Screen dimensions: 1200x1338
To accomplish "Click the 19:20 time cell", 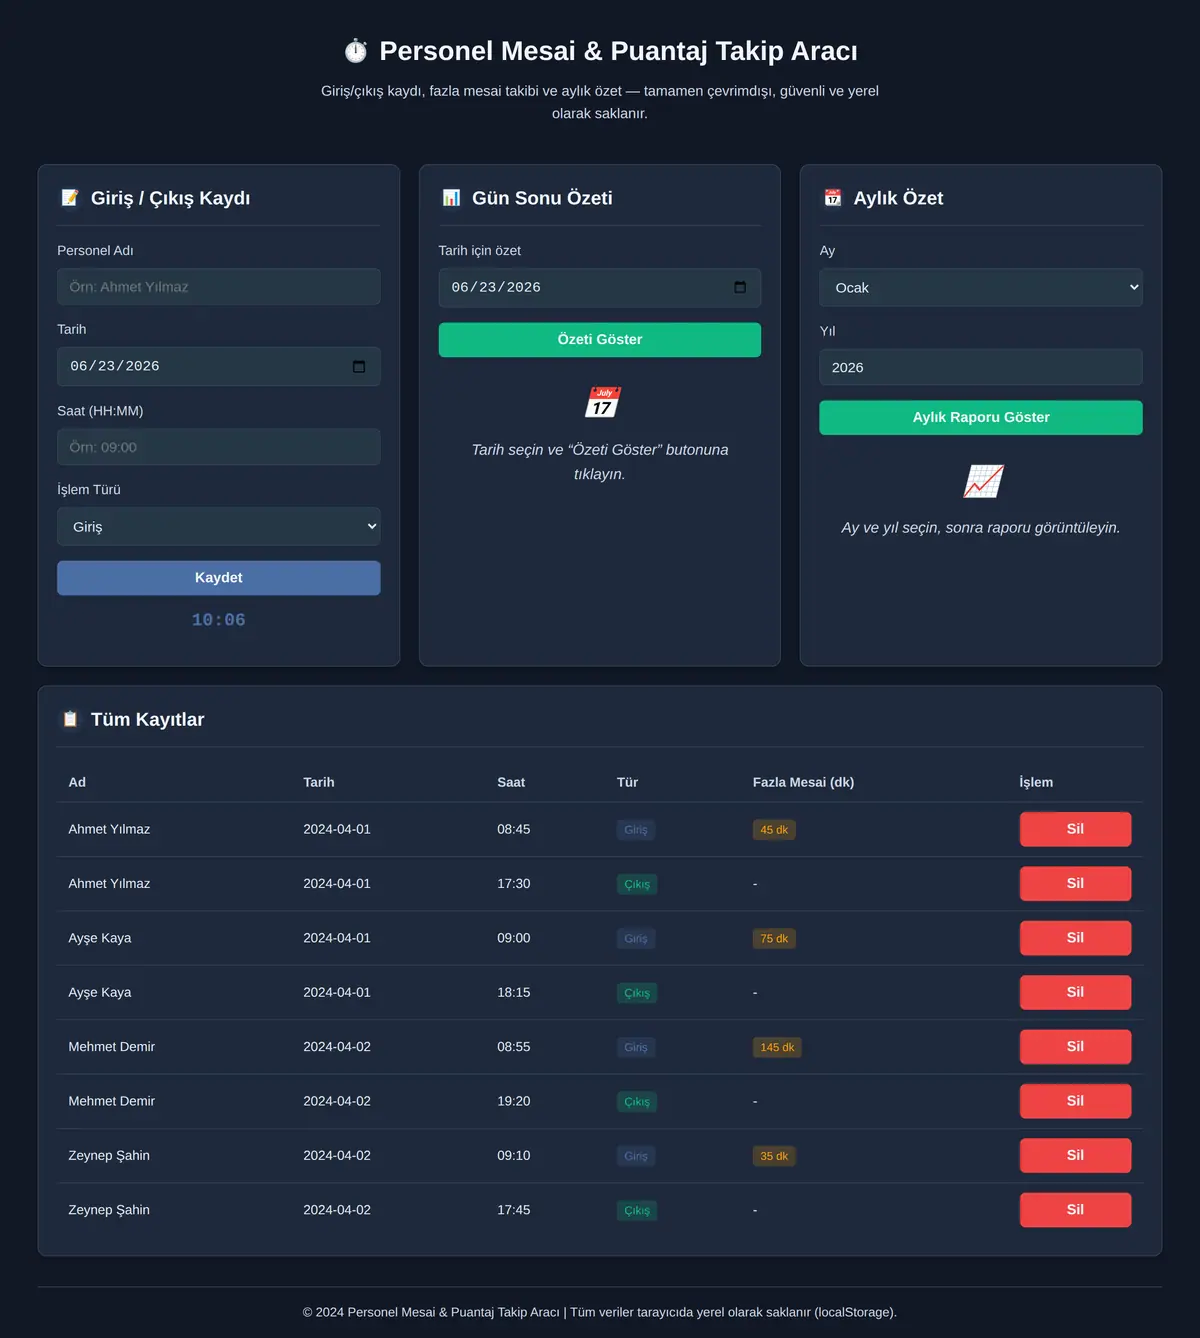I will point(514,1101).
